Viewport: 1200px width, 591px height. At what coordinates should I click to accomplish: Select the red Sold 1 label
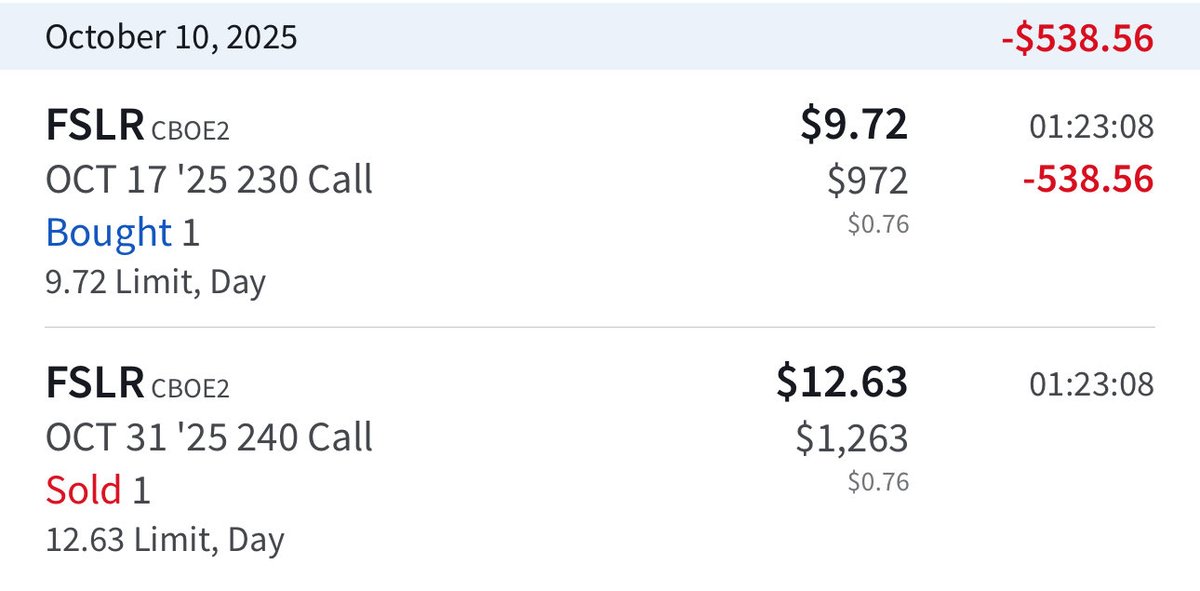[97, 490]
